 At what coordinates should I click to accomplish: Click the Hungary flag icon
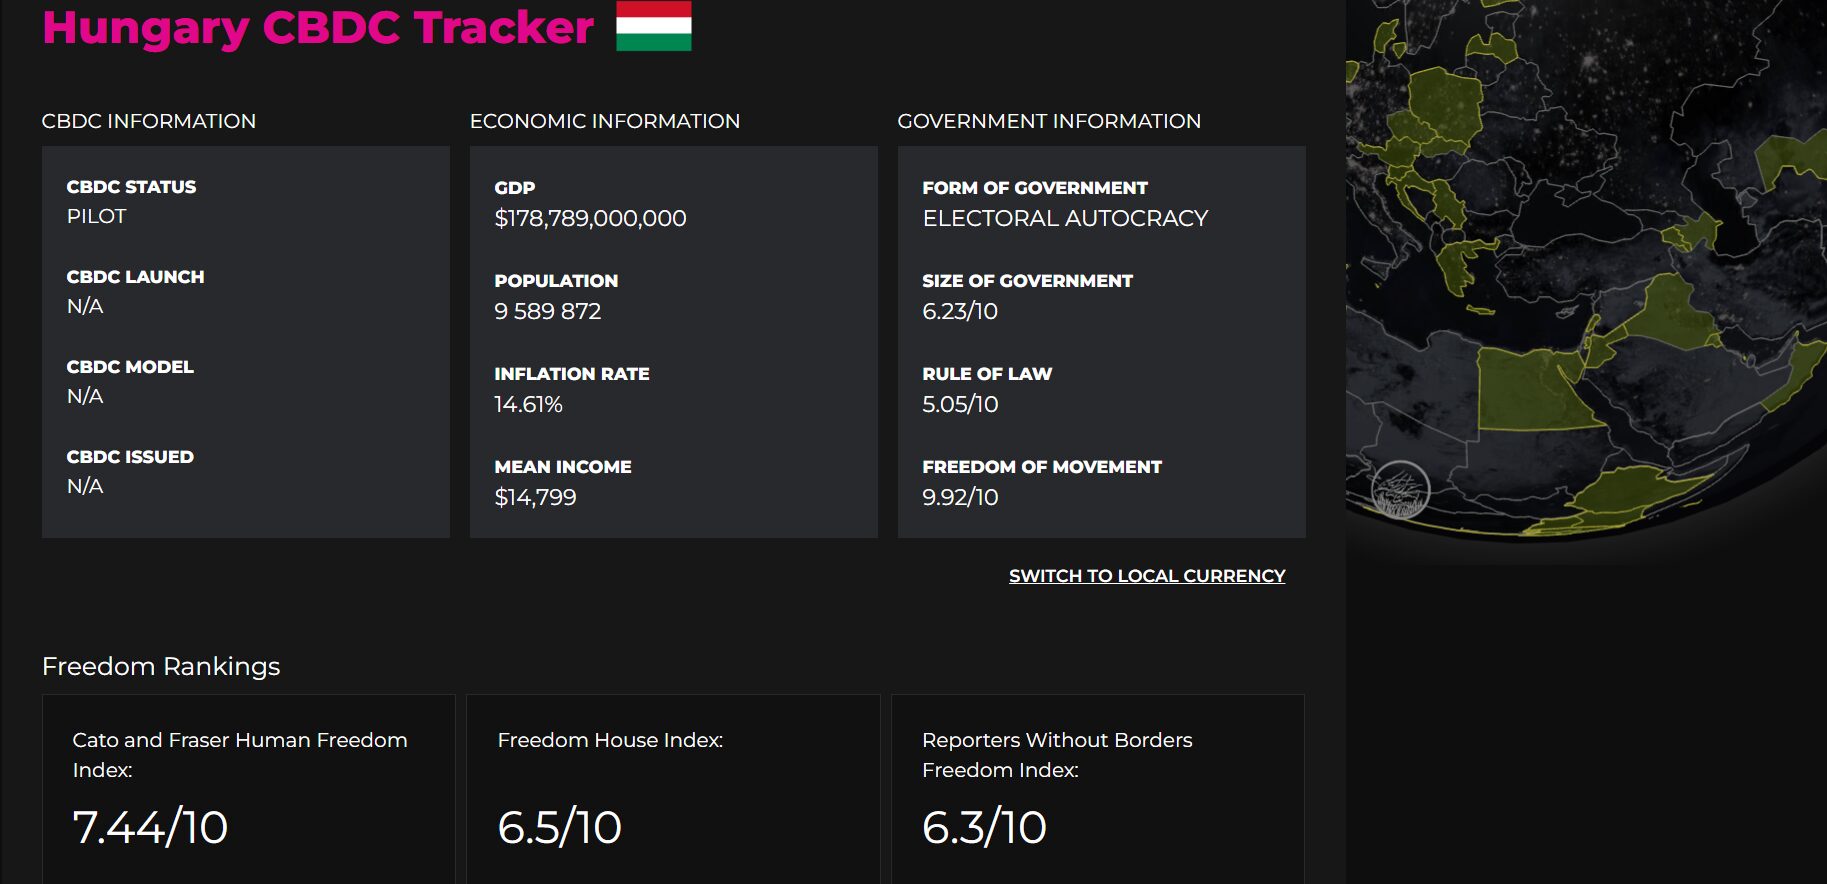(x=653, y=25)
